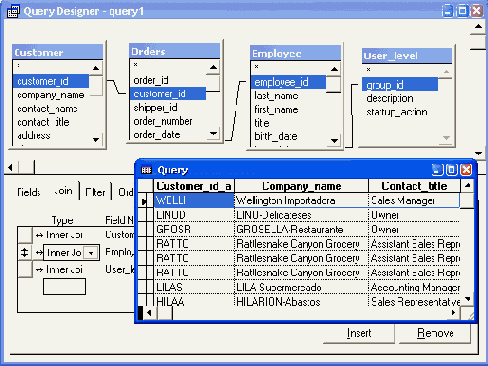This screenshot has height=366, width=488.
Task: Select the Accounting Manager cell
Action: pyautogui.click(x=414, y=287)
